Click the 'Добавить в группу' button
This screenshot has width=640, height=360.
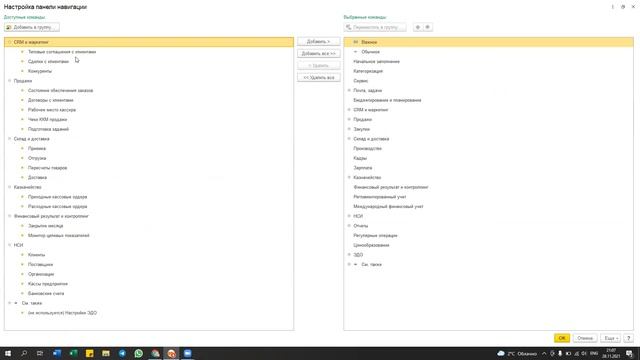pyautogui.click(x=31, y=27)
